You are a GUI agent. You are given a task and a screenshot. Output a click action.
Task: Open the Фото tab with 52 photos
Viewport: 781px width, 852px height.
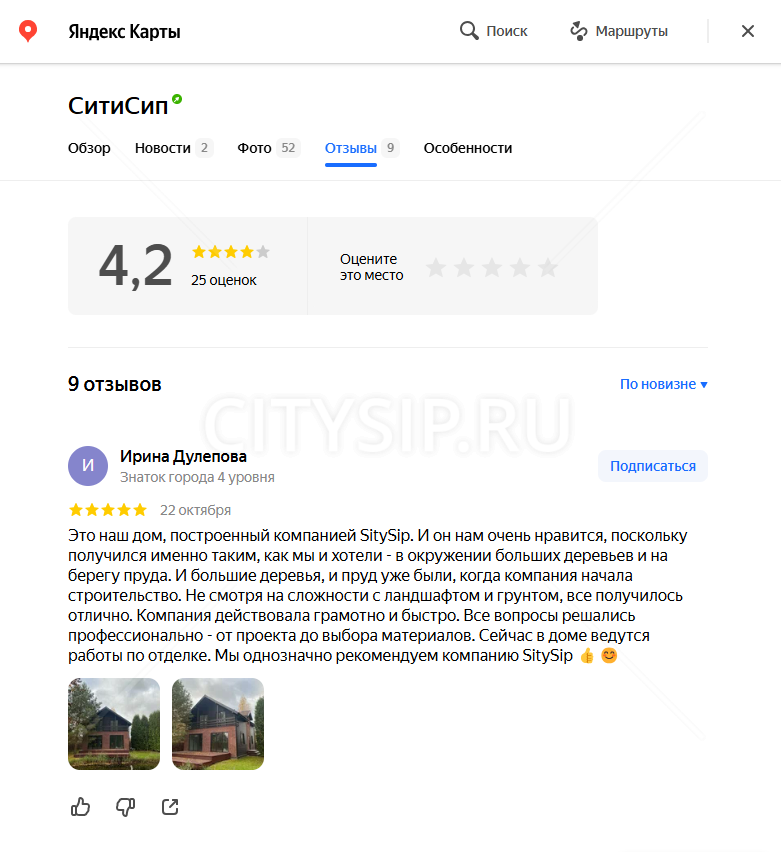[x=268, y=148]
